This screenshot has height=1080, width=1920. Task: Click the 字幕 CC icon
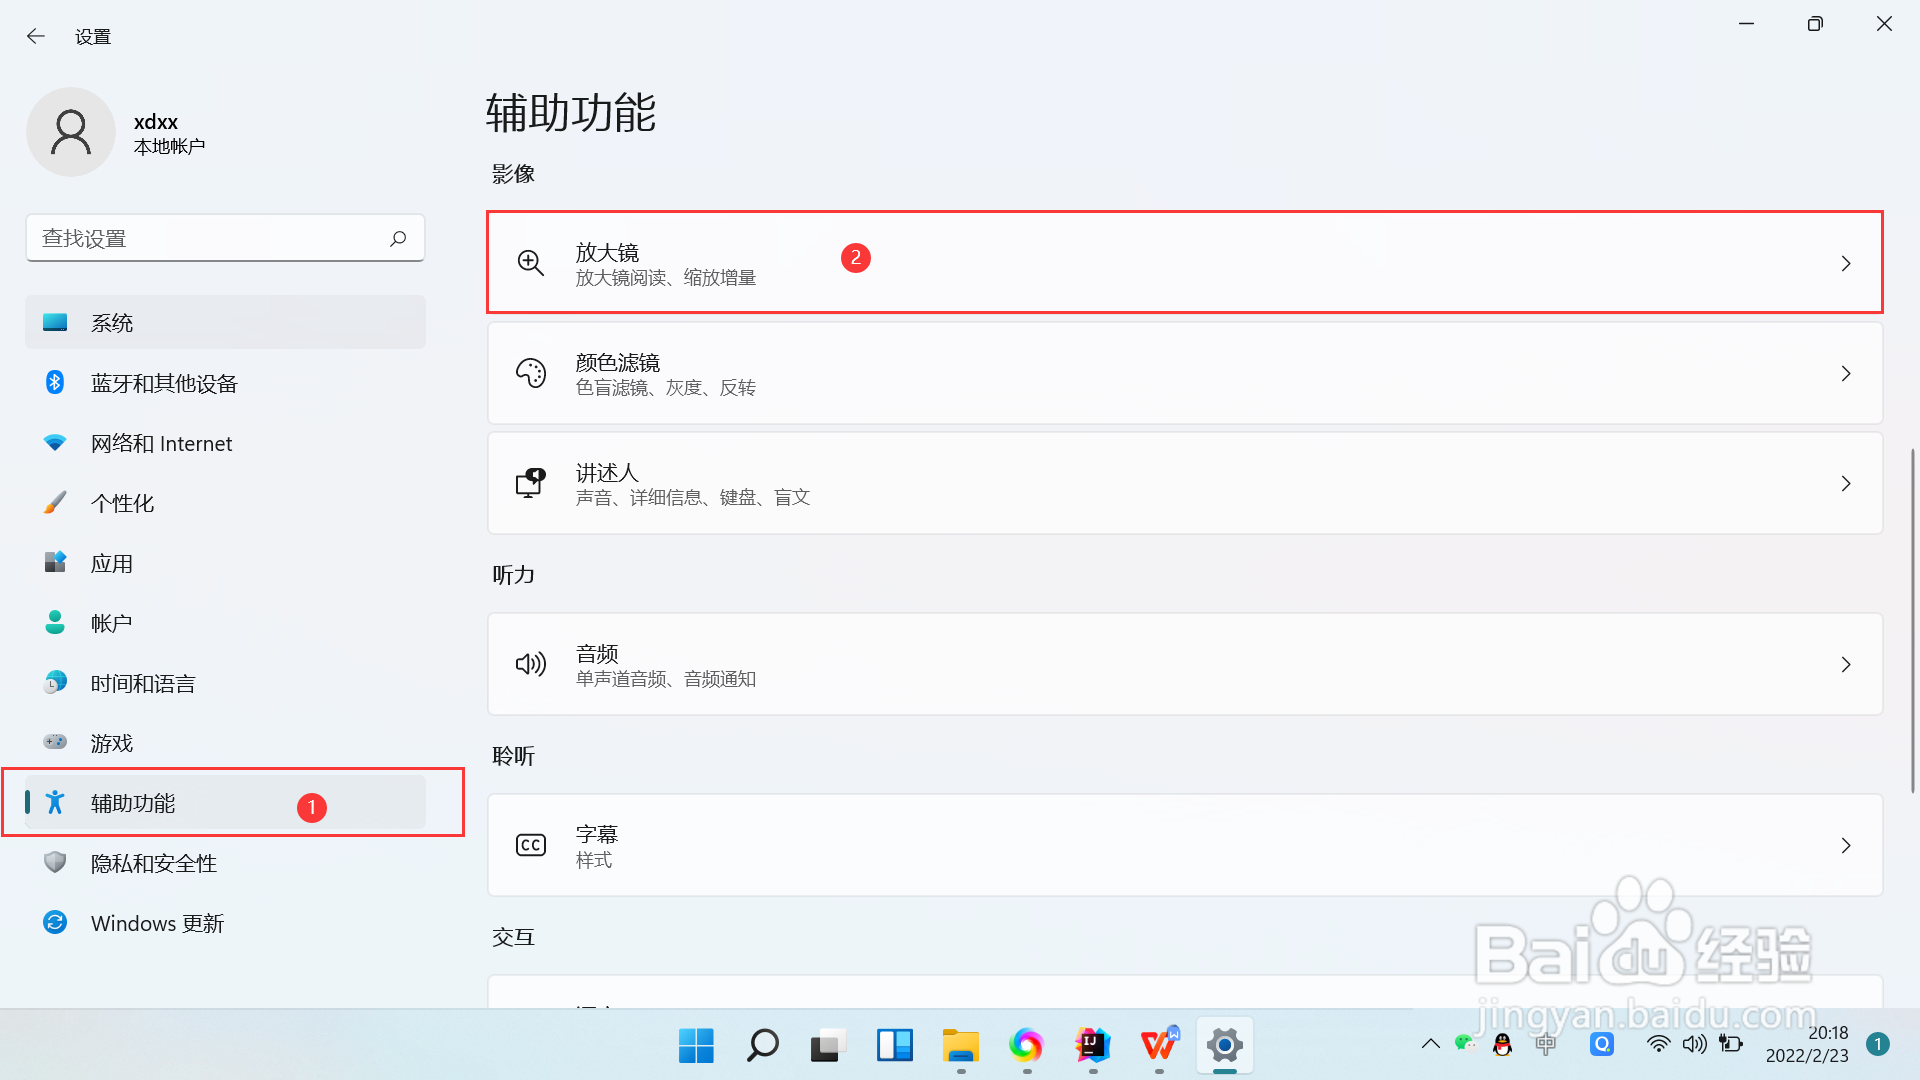530,845
